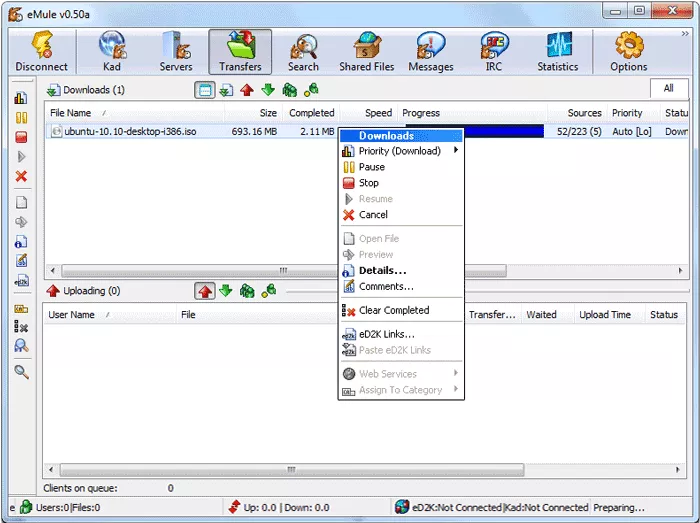This screenshot has height=523, width=700.
Task: Click the known clients icon in Downloads bar
Action: 311,90
